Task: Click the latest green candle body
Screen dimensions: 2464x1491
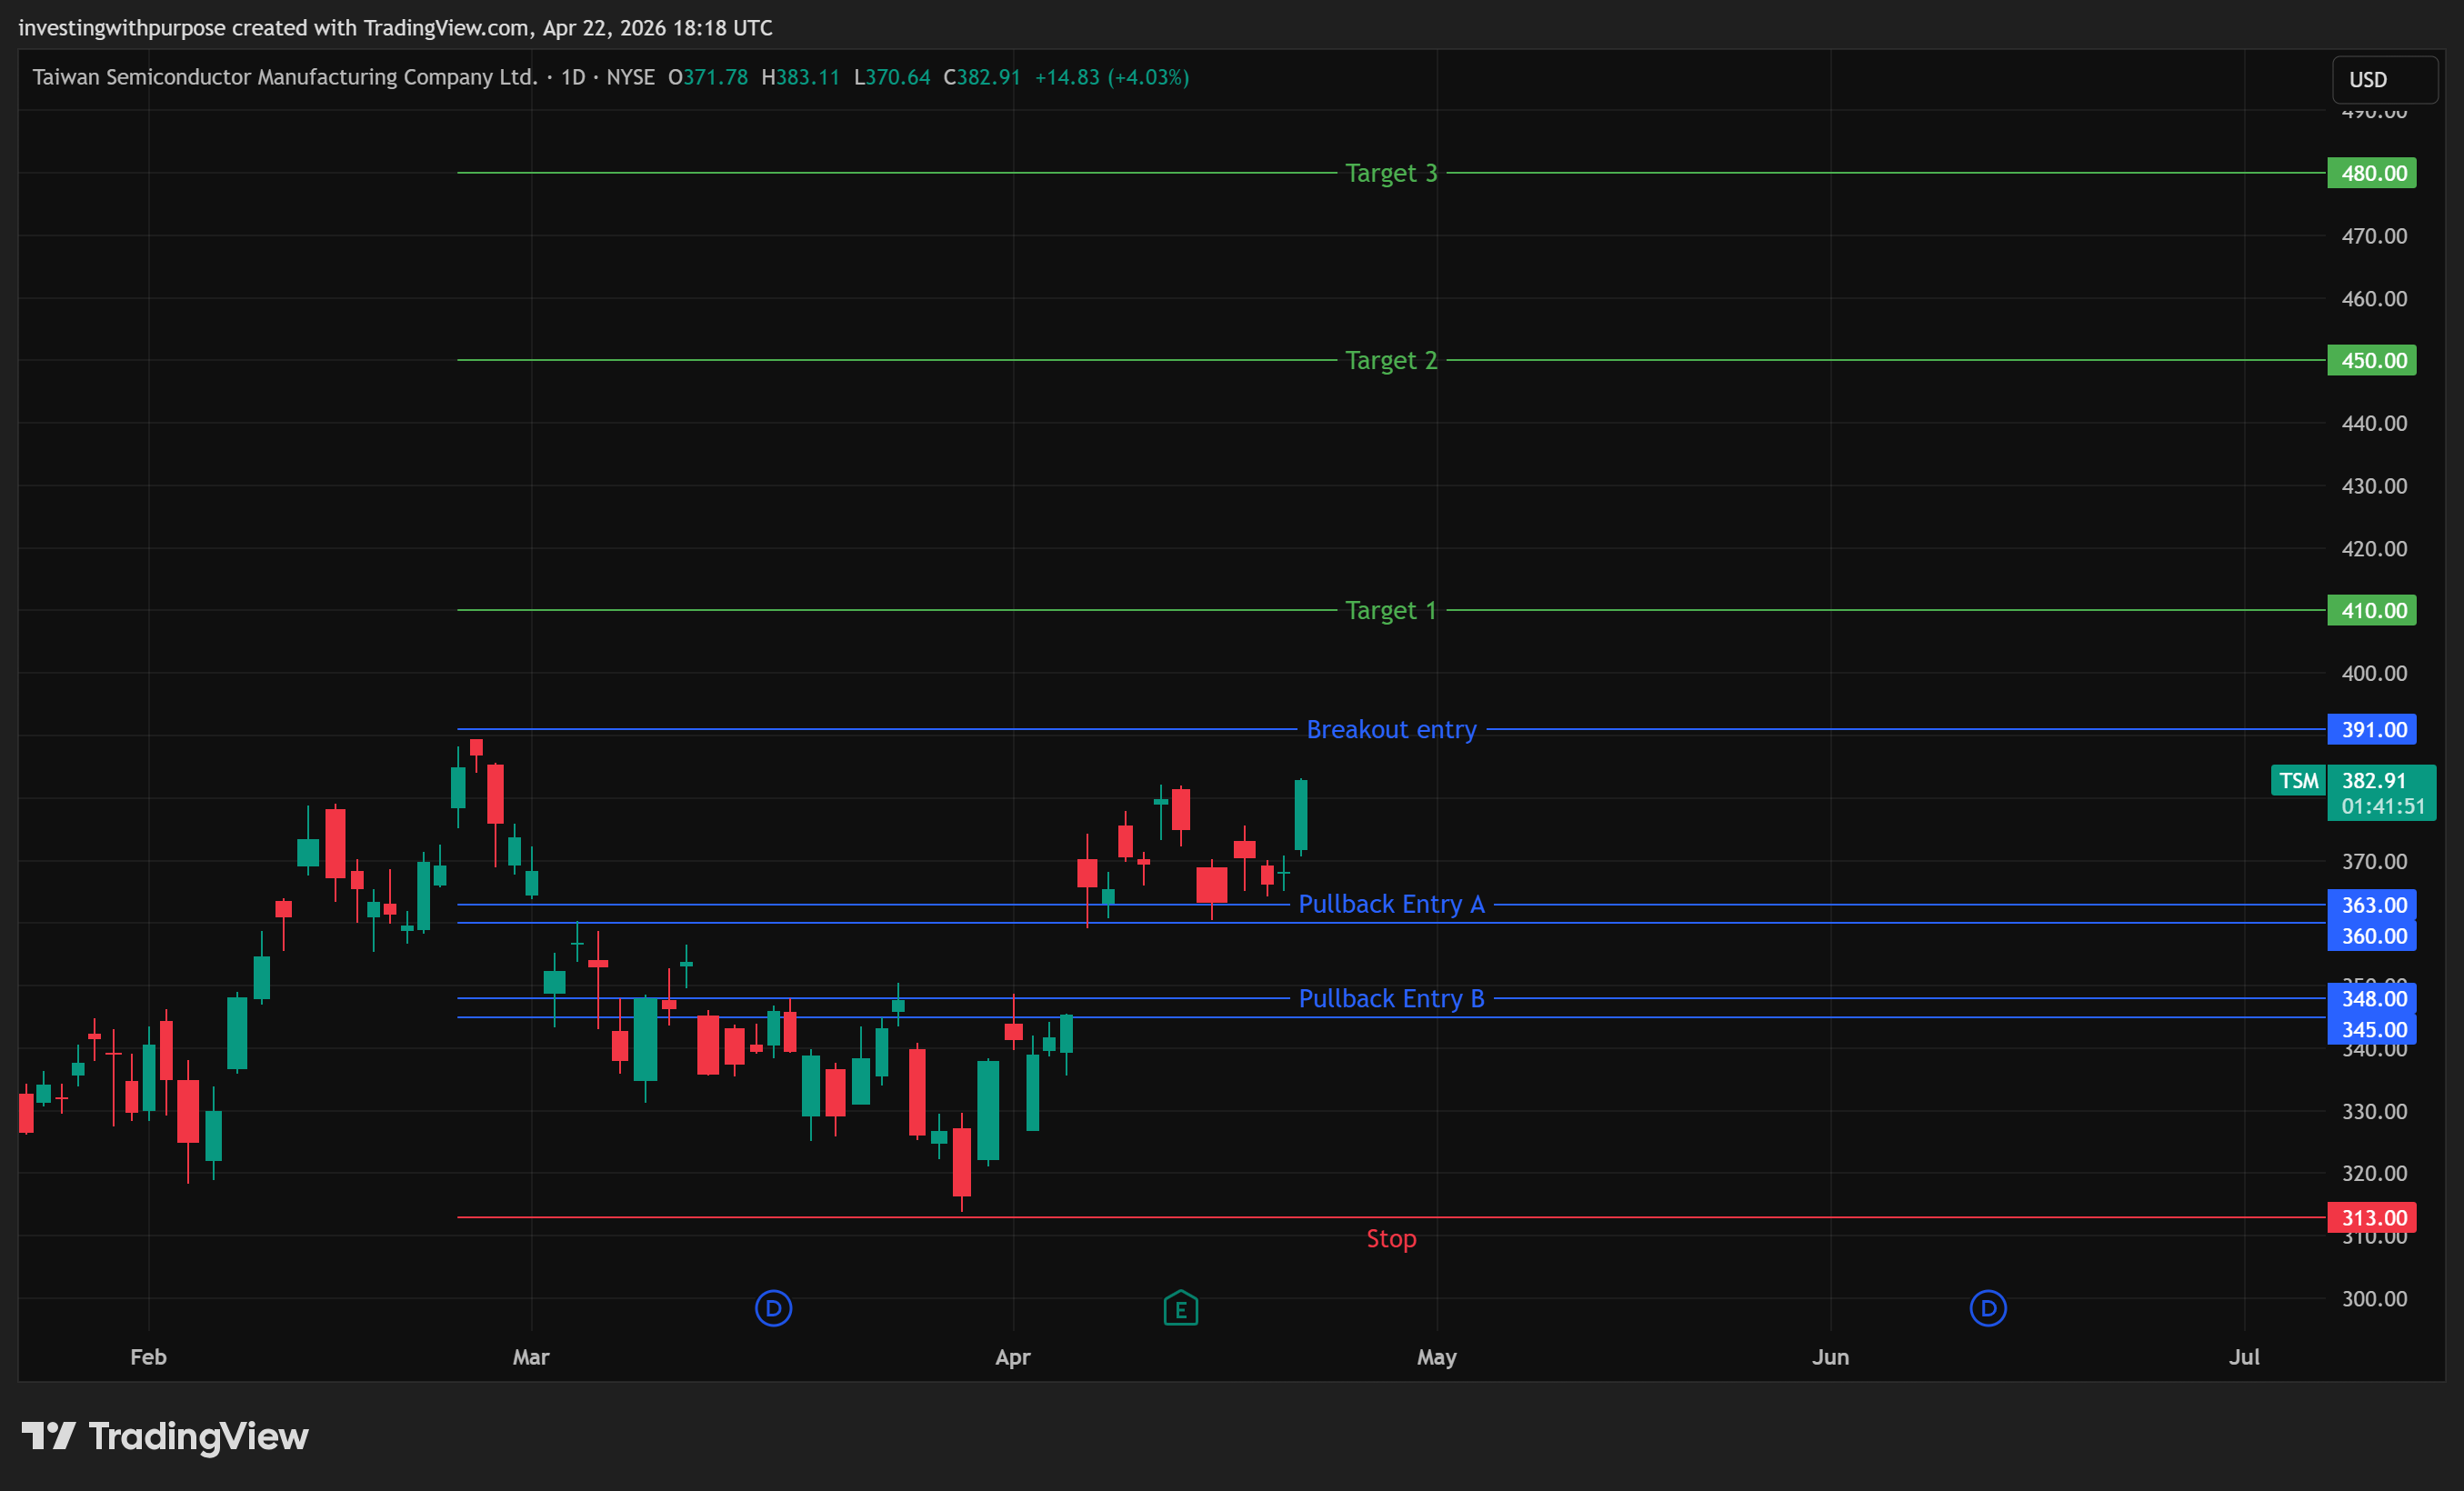Action: (x=1300, y=815)
